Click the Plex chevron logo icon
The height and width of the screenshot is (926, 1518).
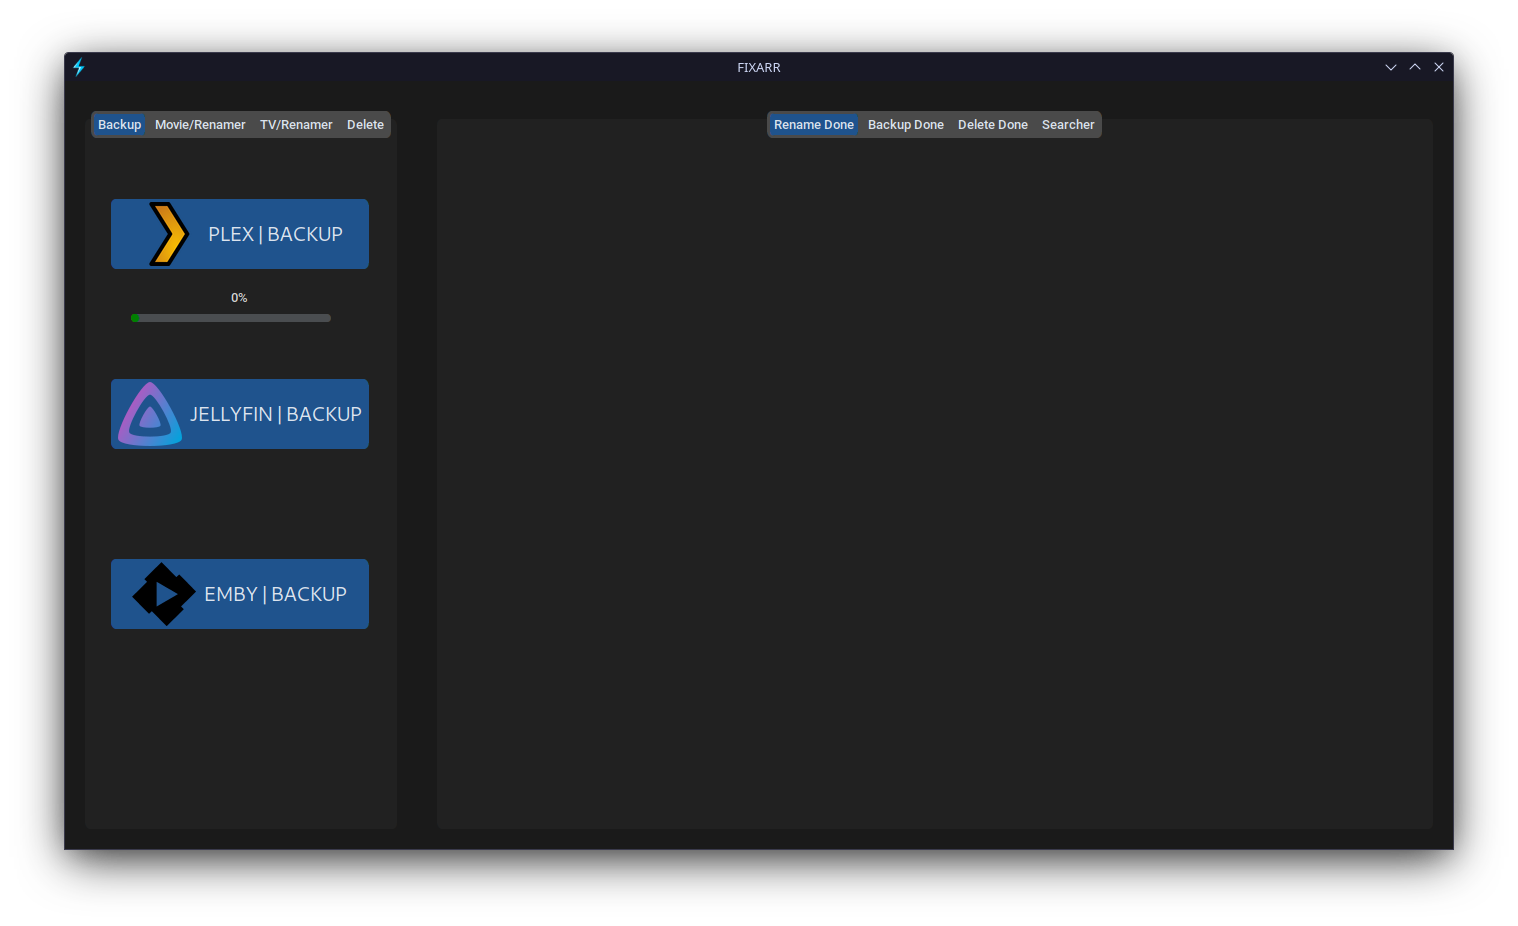tap(168, 234)
